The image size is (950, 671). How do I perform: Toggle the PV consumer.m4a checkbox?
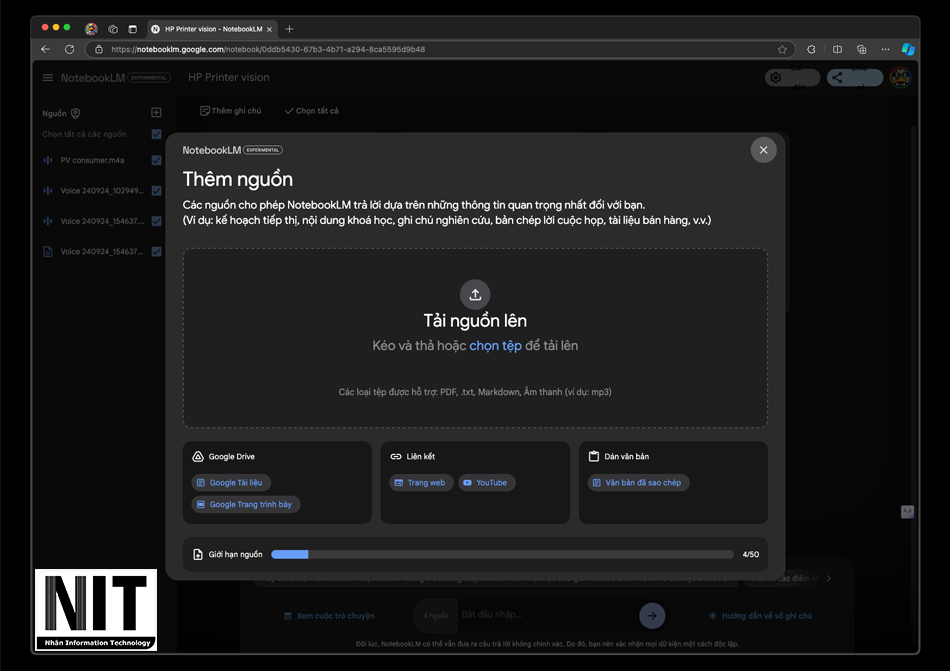coord(156,160)
